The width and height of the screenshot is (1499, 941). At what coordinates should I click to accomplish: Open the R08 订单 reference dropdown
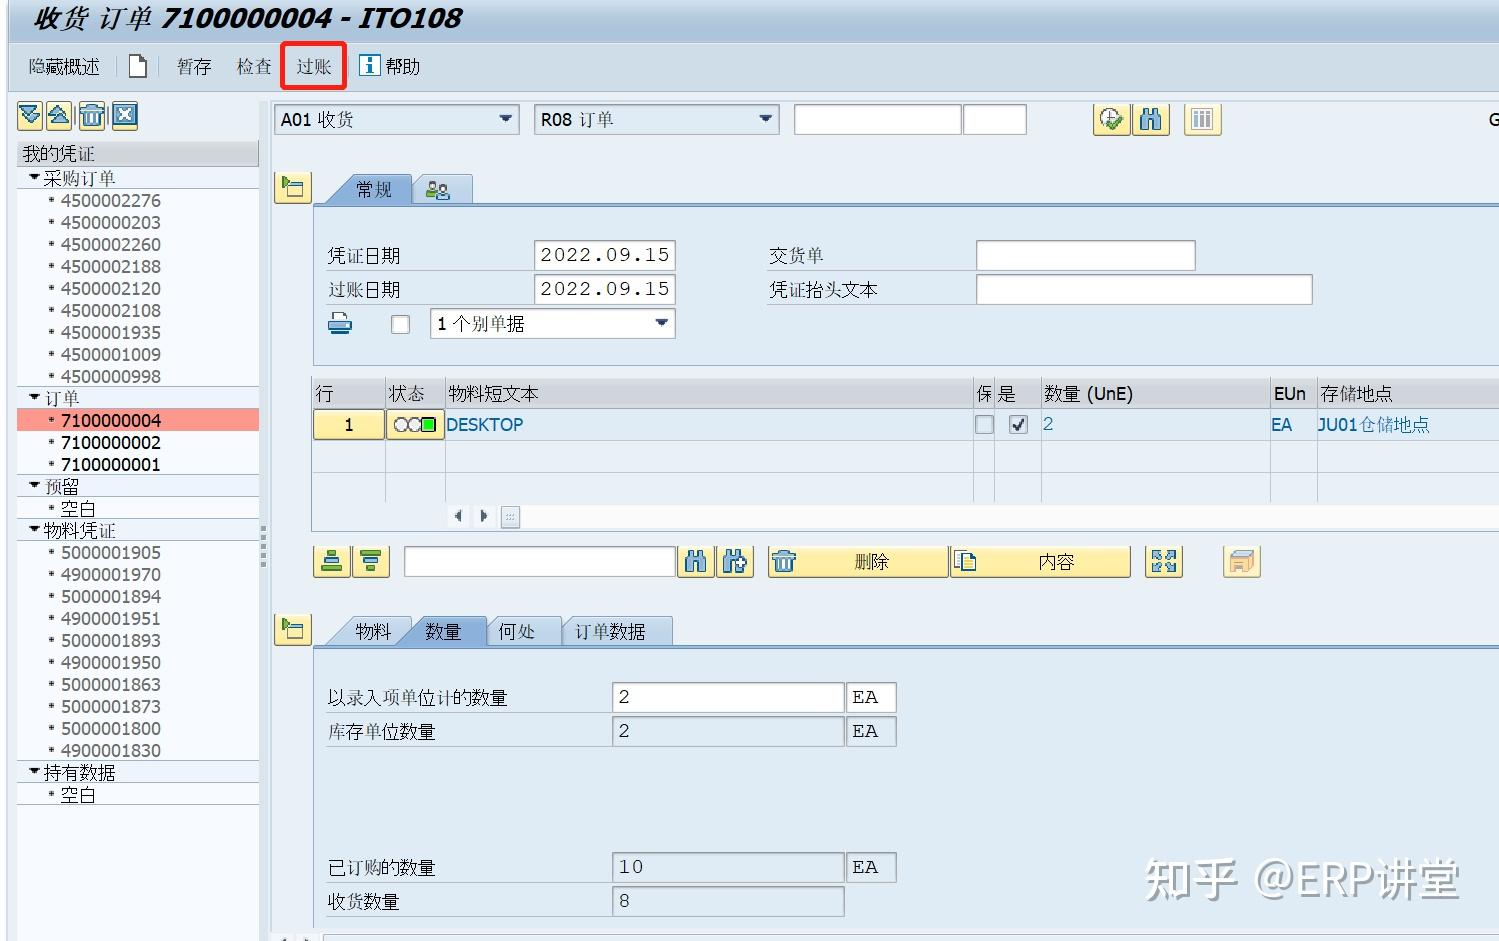pos(765,119)
